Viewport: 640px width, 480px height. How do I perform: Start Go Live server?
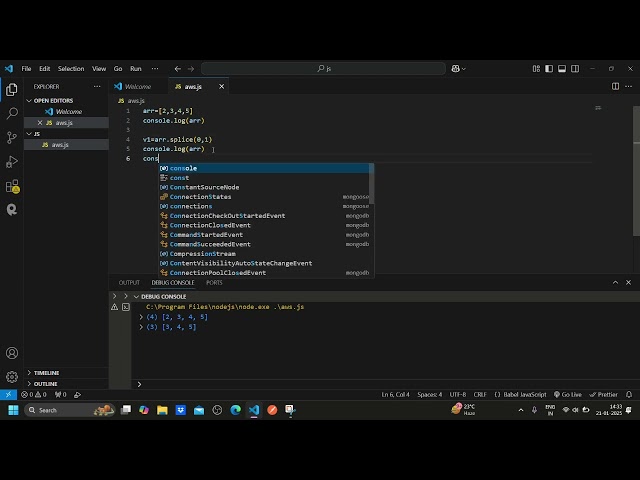point(568,395)
